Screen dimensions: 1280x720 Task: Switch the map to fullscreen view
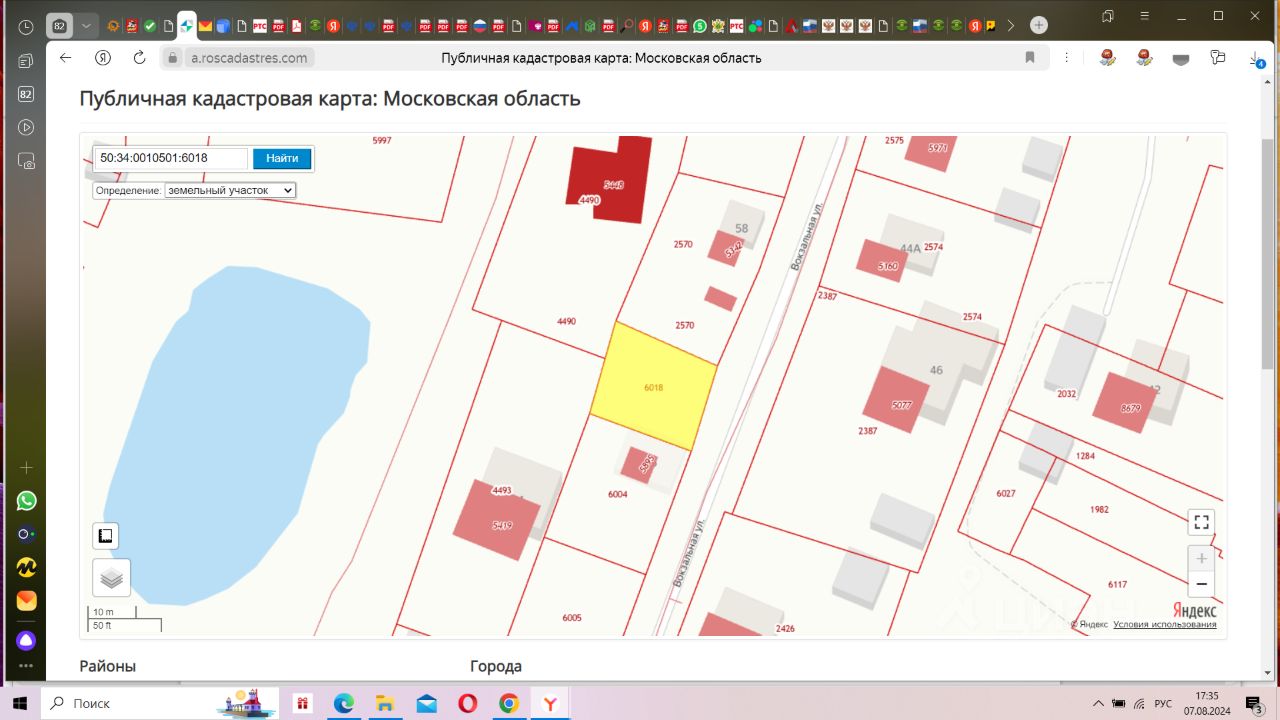[x=1201, y=522]
